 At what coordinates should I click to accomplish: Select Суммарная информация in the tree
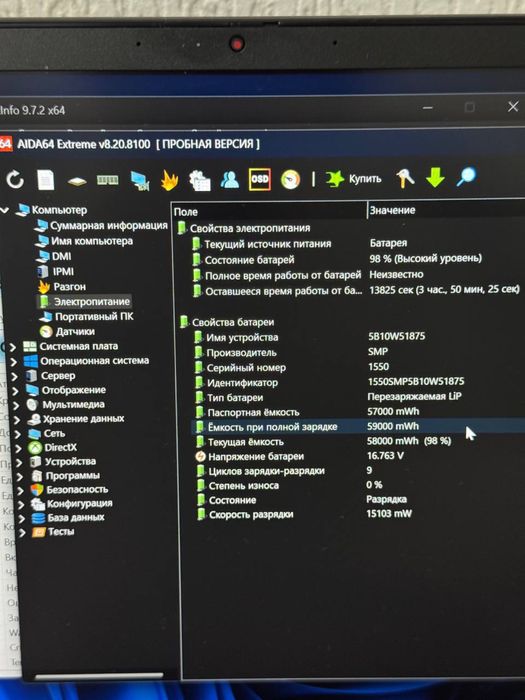(x=108, y=225)
